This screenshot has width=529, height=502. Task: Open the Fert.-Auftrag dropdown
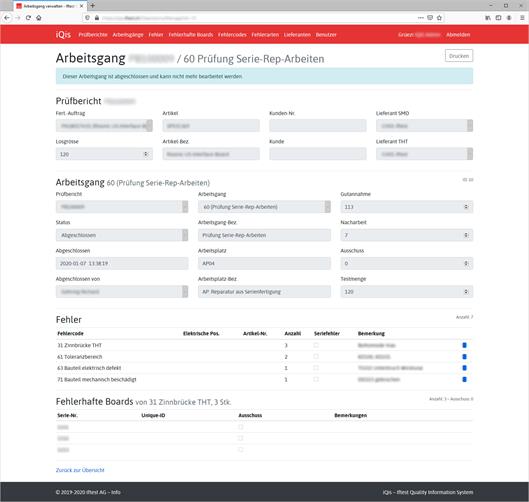[x=104, y=126]
